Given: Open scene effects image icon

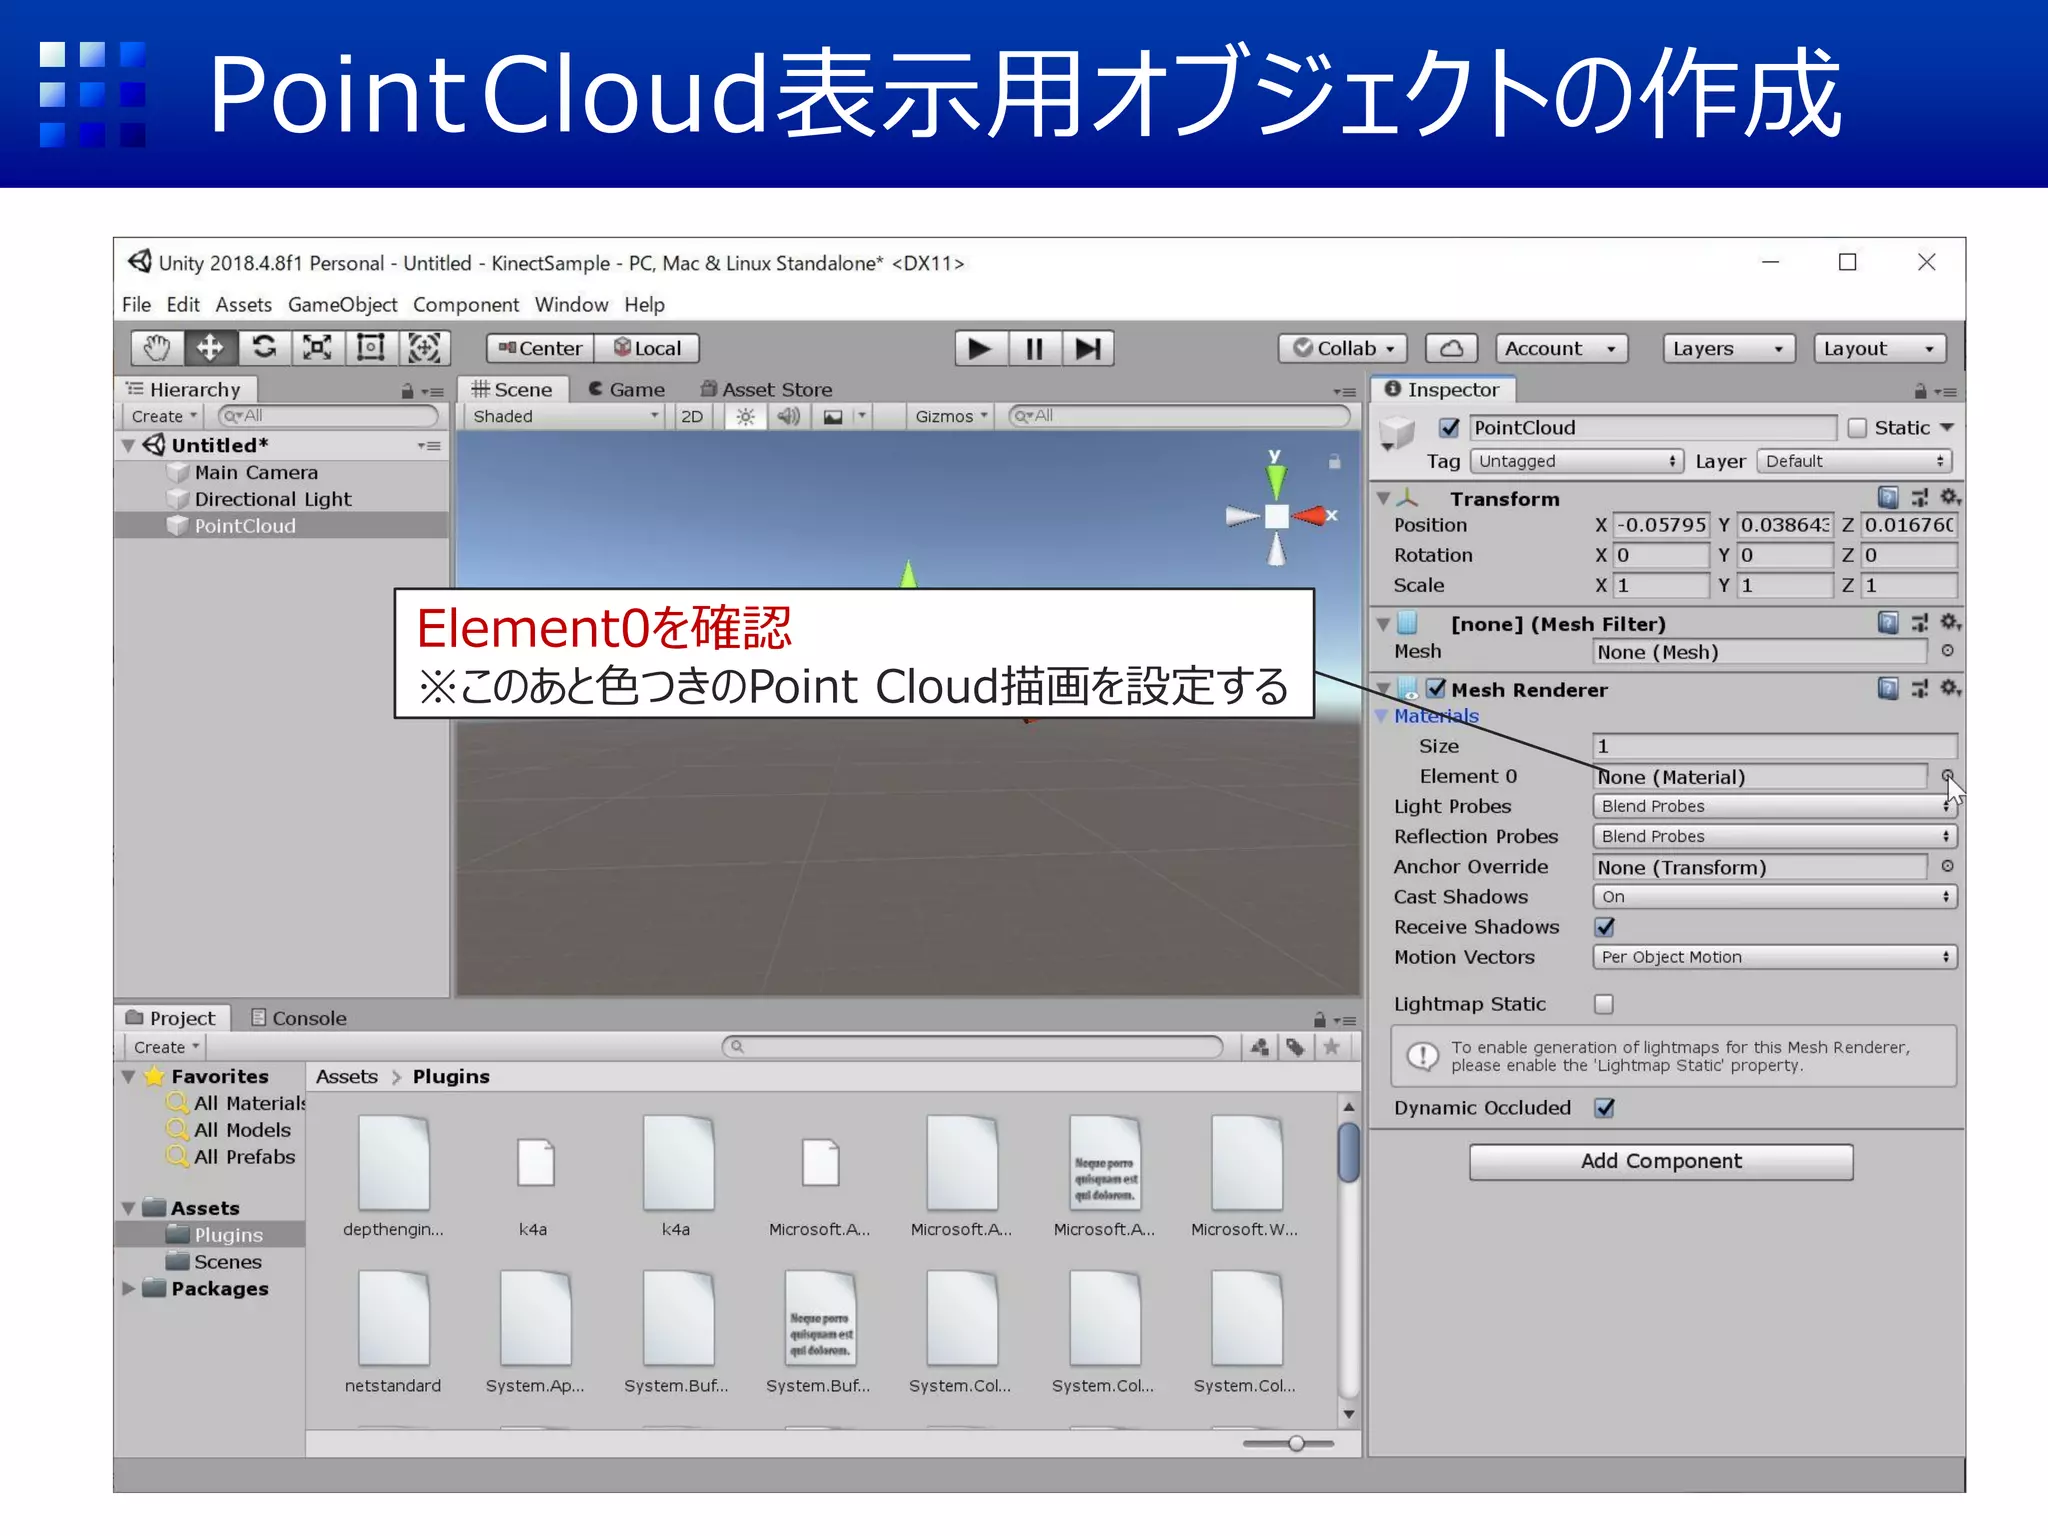Looking at the screenshot, I should (833, 416).
